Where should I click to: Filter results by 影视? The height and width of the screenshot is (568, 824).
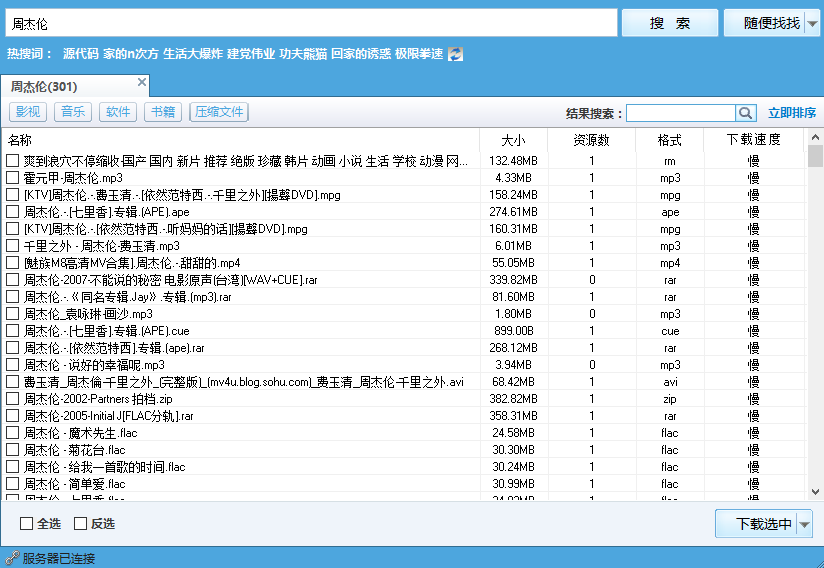28,112
